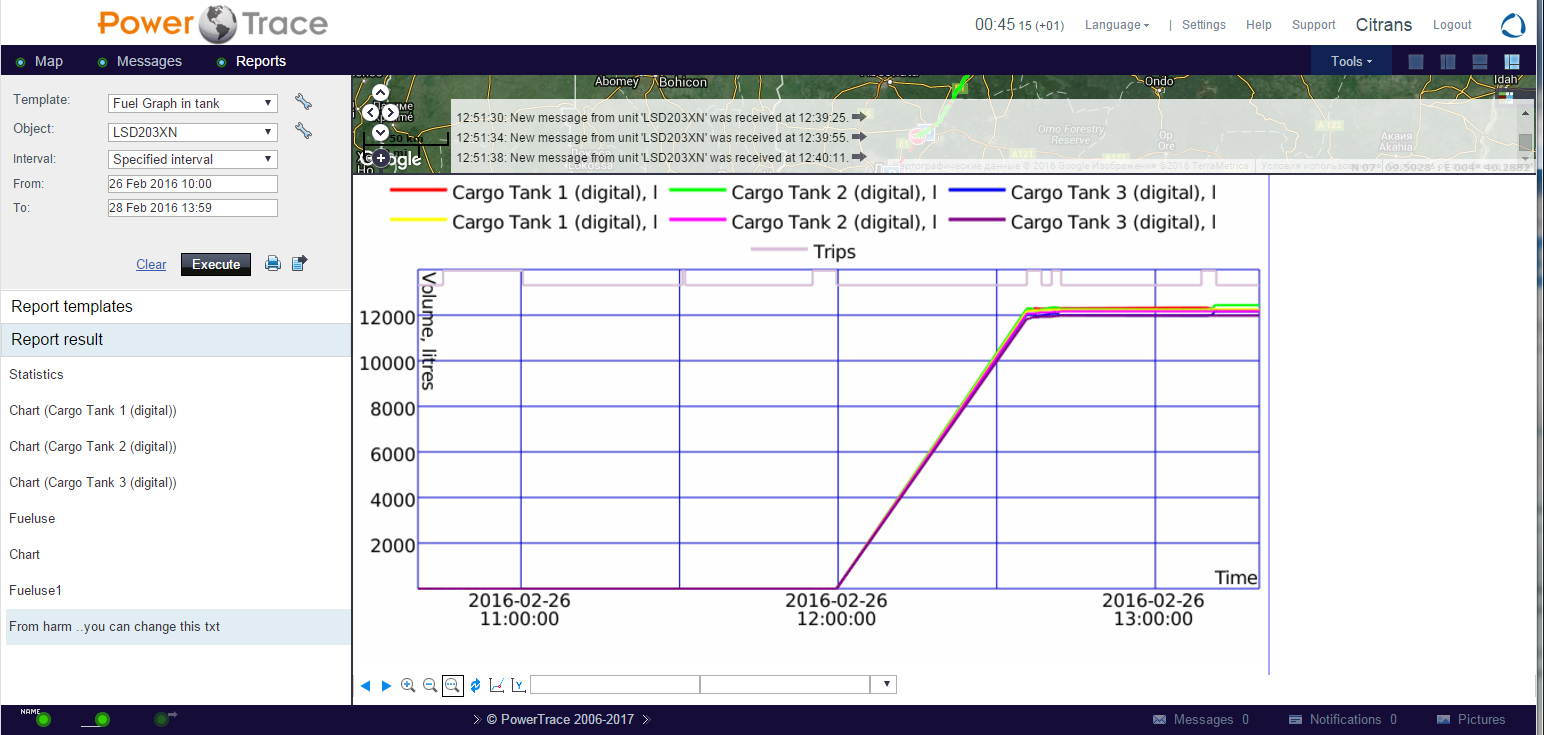
Task: Edit the template using the wrench icon
Action: pos(303,102)
